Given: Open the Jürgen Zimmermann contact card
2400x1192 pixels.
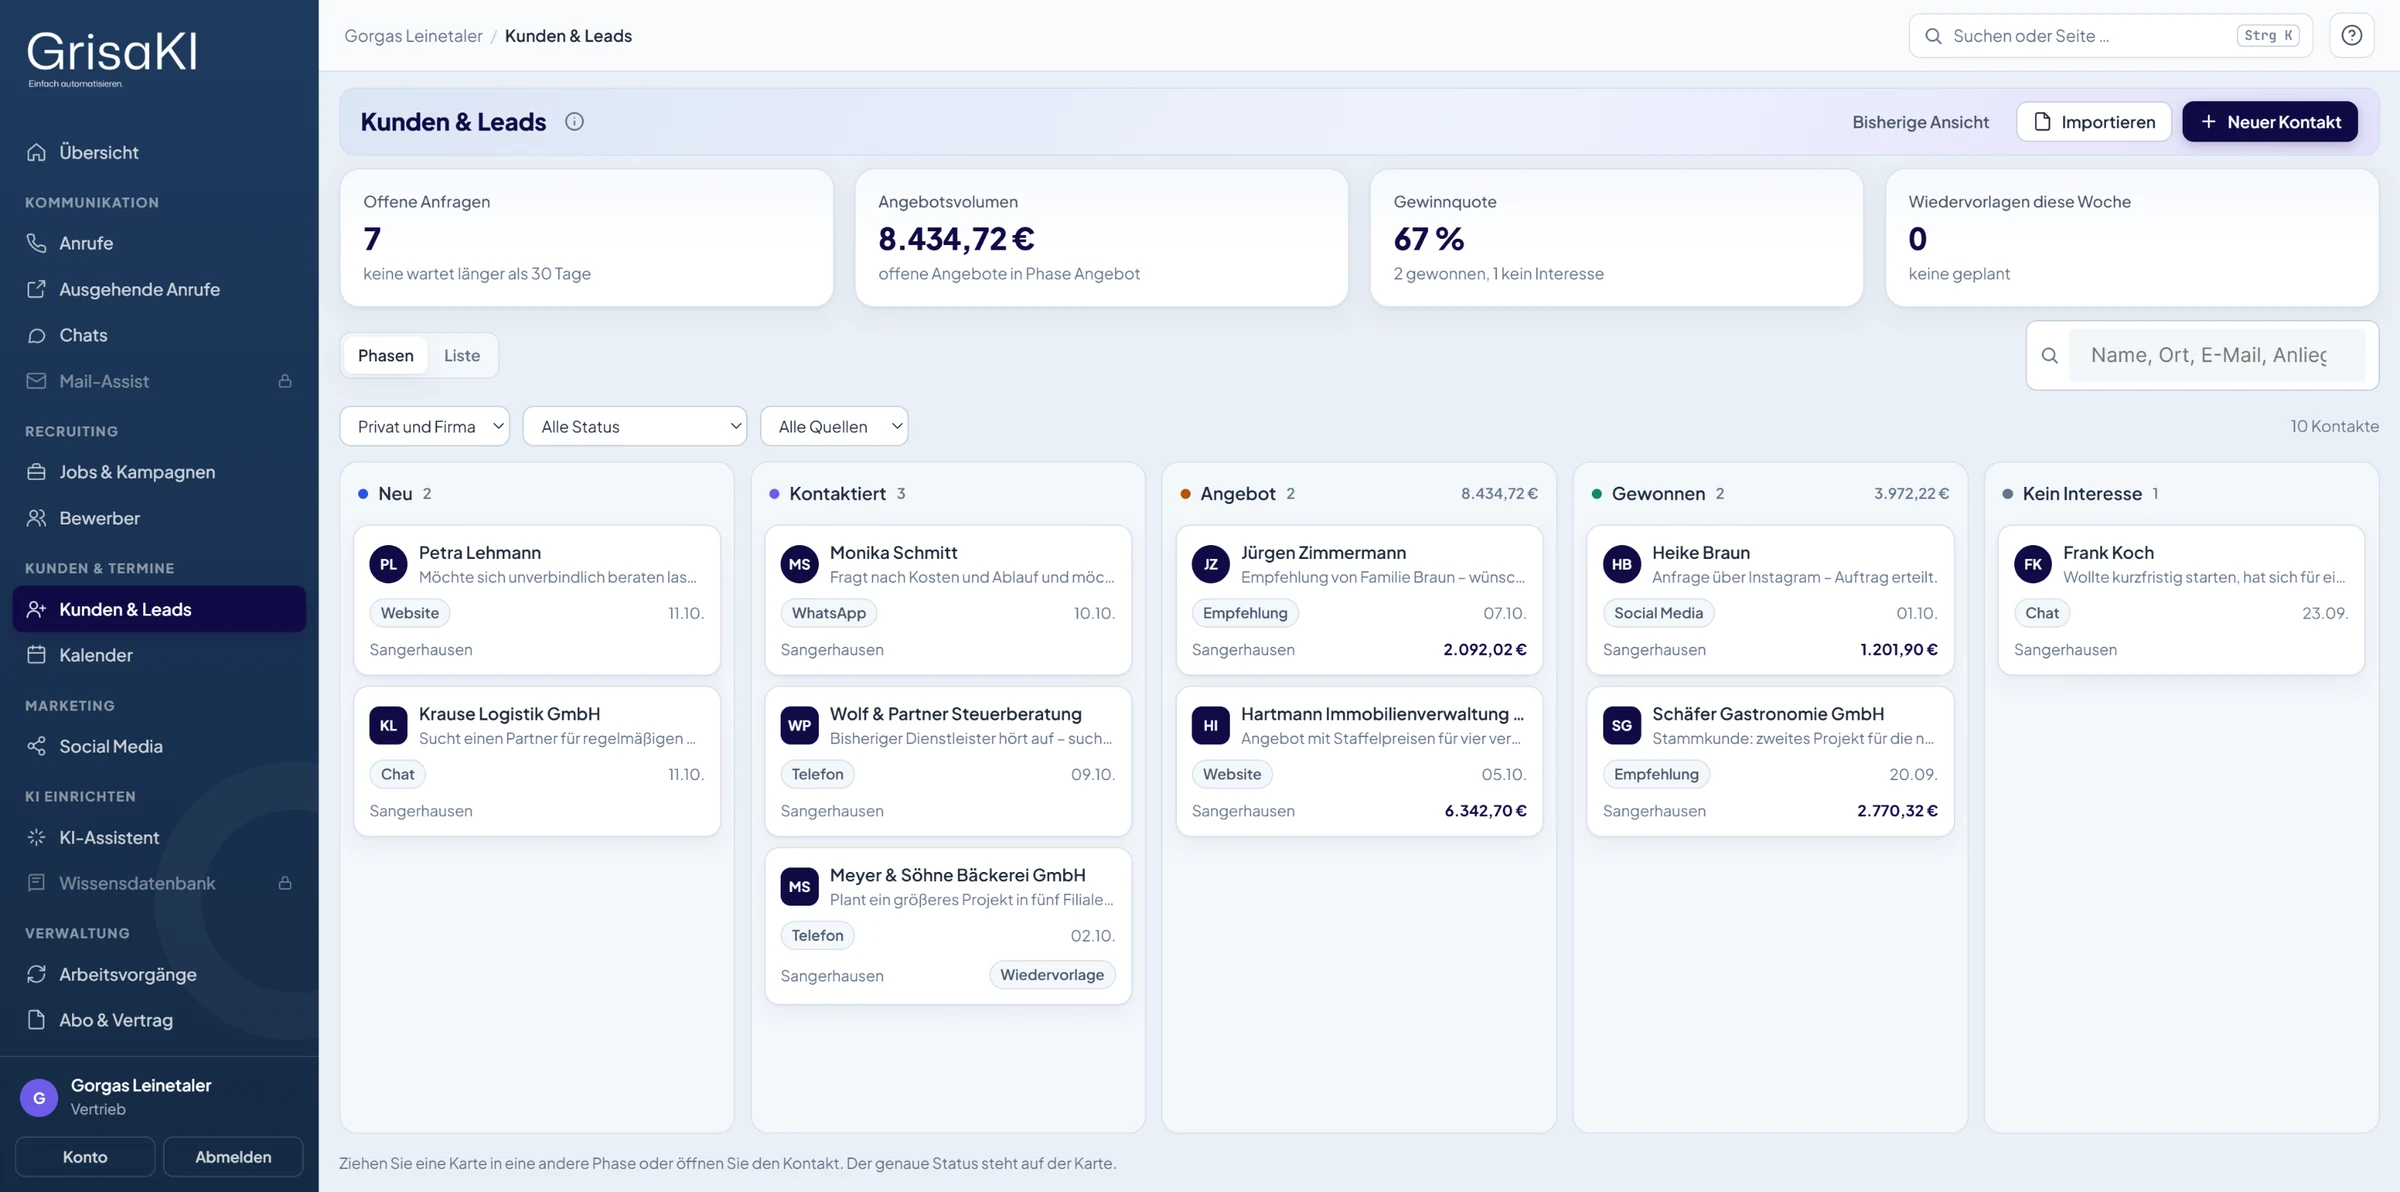Looking at the screenshot, I should tap(1359, 600).
